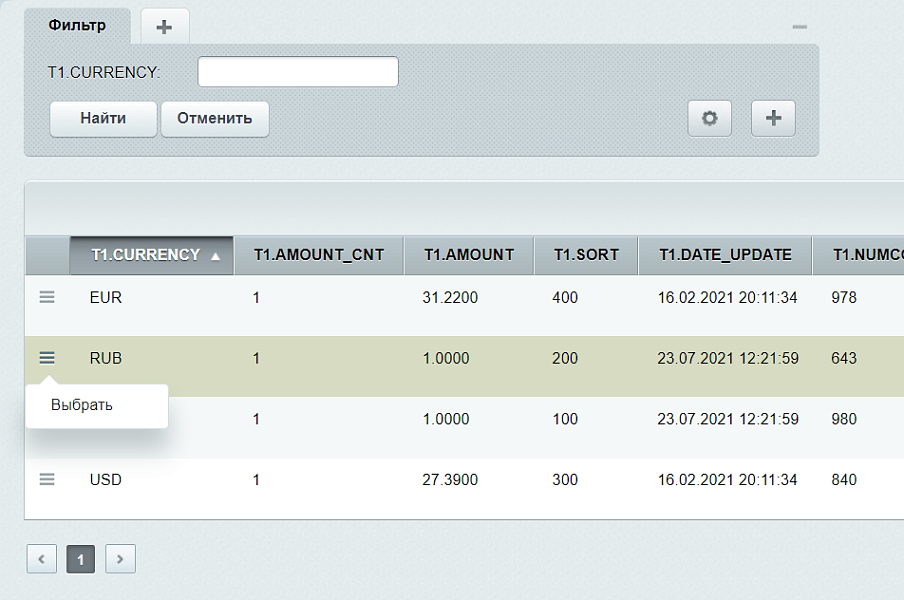The width and height of the screenshot is (904, 600).
Task: Open the USD row hamburger menu
Action: tap(47, 480)
